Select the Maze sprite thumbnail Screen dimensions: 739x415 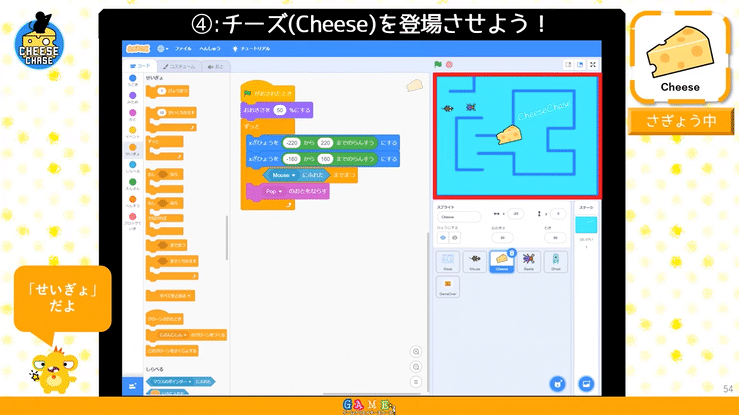[x=448, y=262]
